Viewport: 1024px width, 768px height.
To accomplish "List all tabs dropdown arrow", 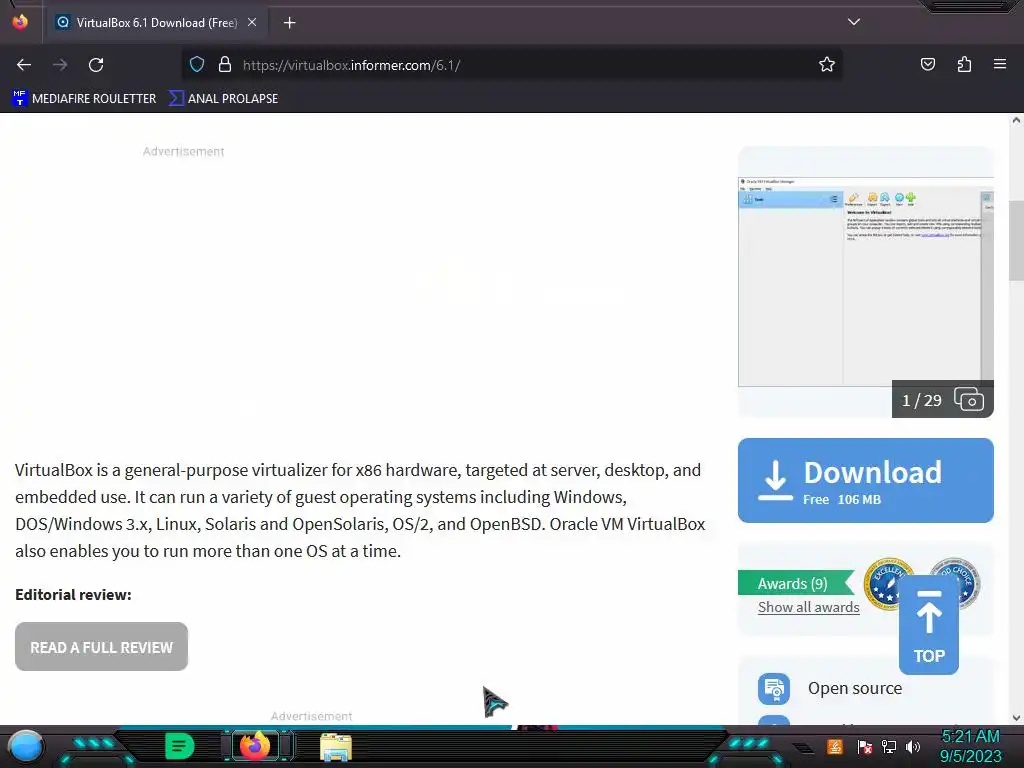I will pos(854,22).
